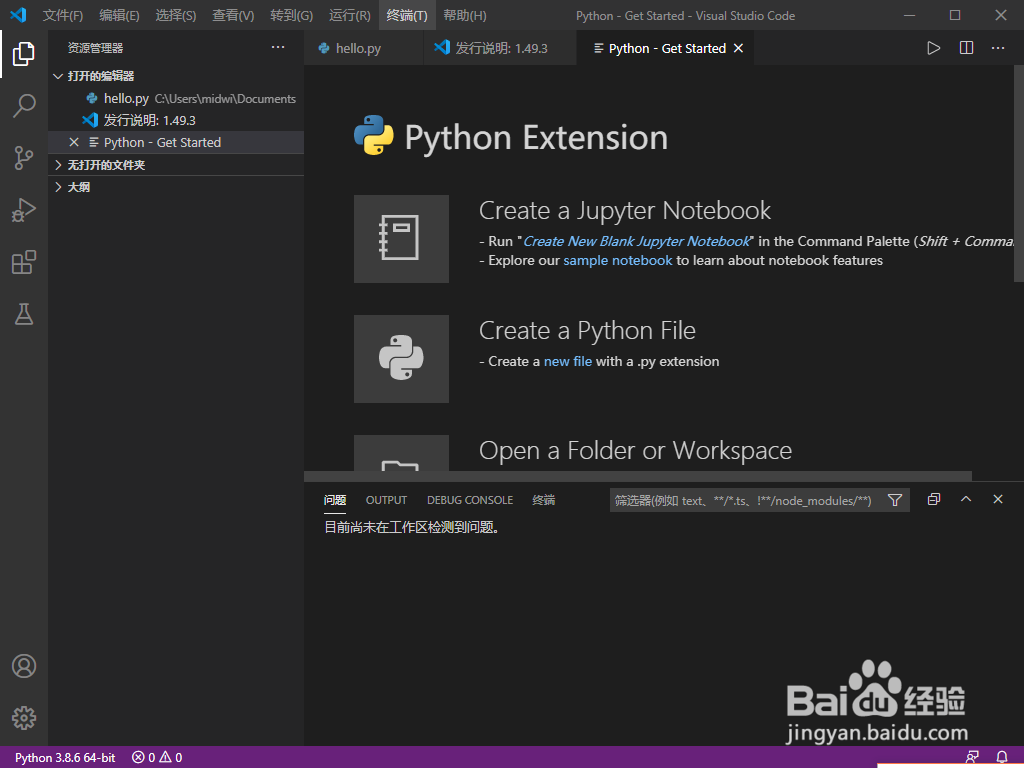This screenshot has width=1024, height=768.
Task: Click the editor vertical scrollbar
Action: pyautogui.click(x=1019, y=173)
